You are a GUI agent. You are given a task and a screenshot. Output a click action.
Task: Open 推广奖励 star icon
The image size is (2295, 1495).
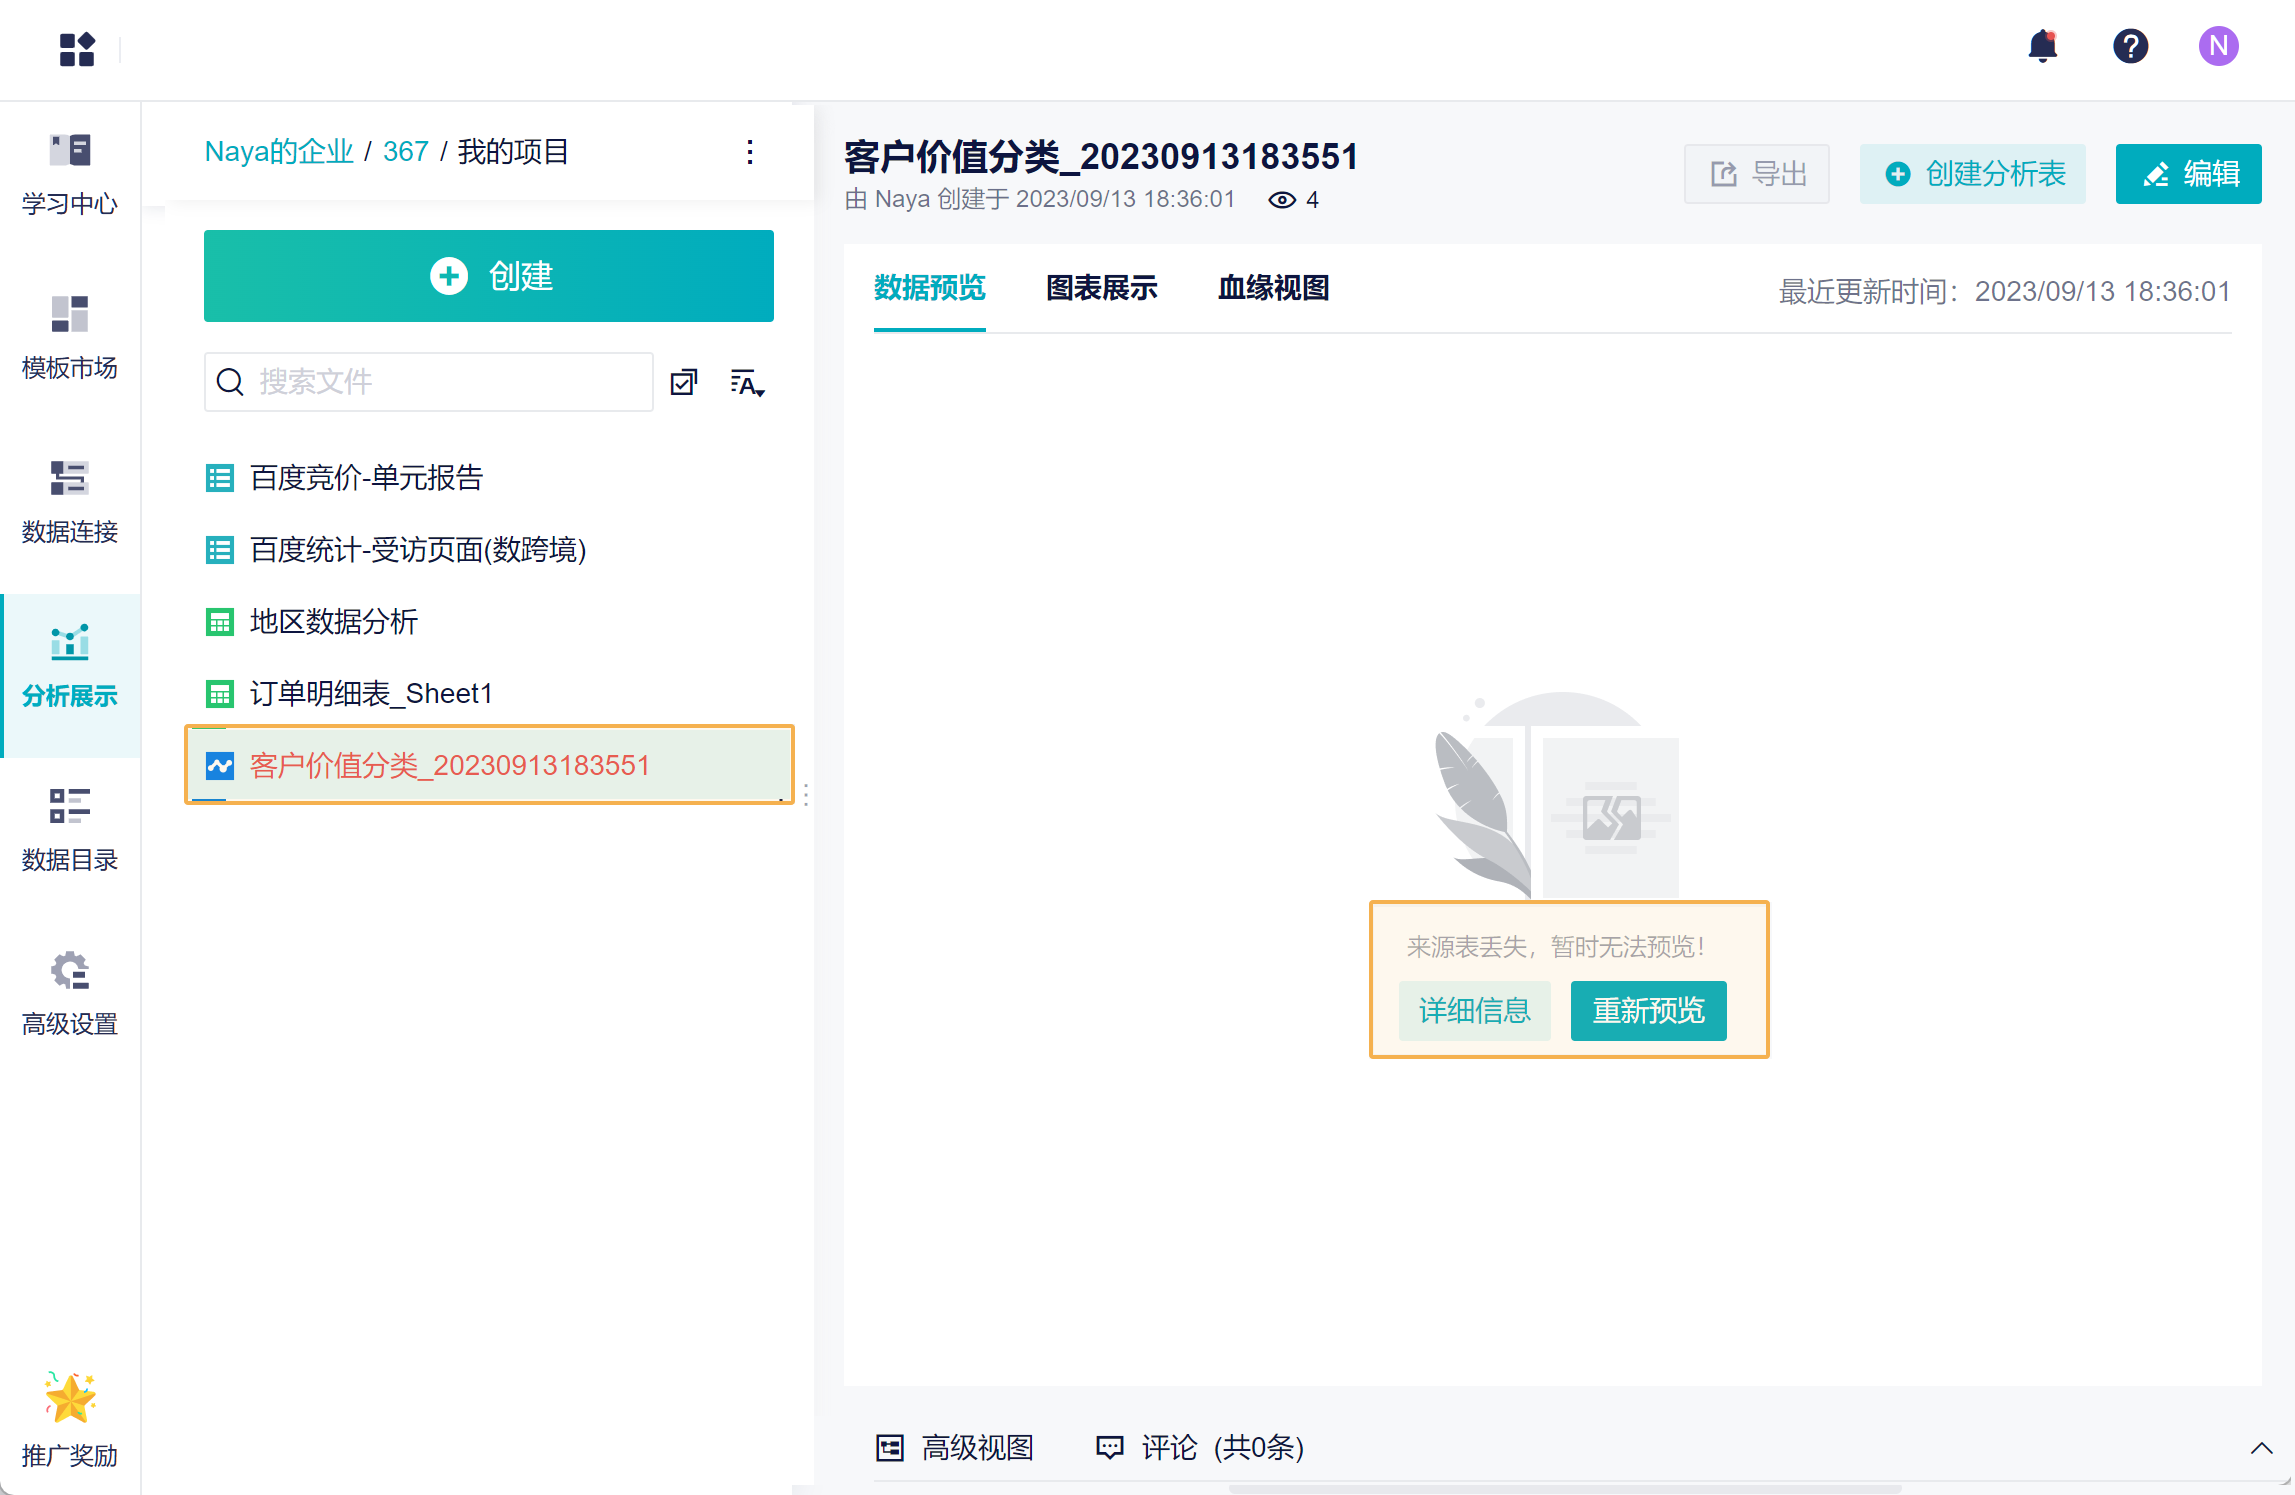point(70,1396)
